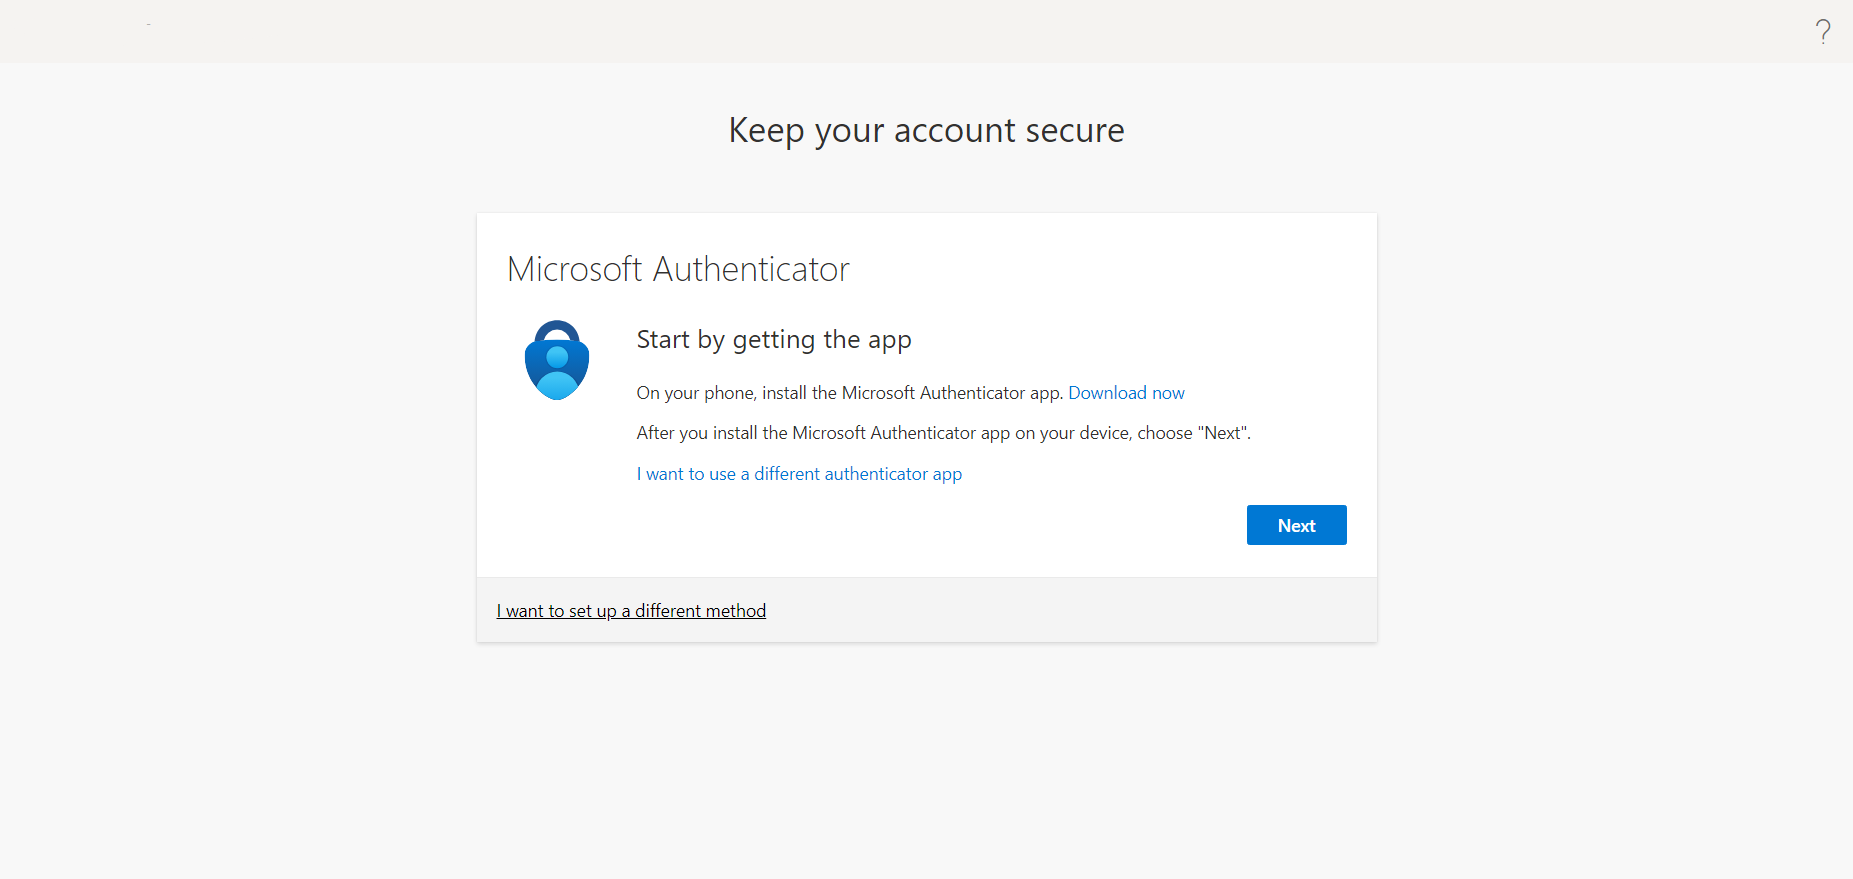Click the sentence about choosing "Next" after install
This screenshot has width=1853, height=879.
pos(943,433)
